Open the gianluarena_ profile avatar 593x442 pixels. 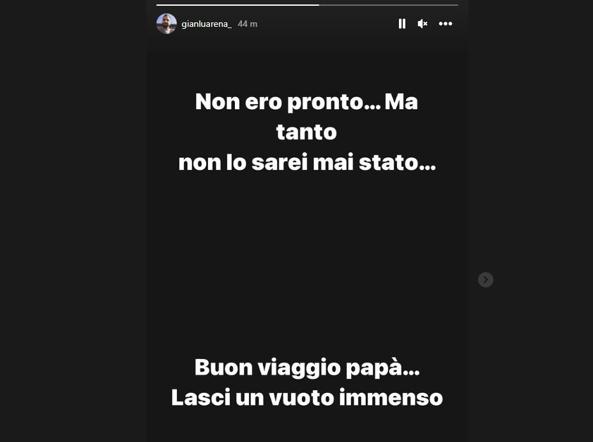coord(166,24)
